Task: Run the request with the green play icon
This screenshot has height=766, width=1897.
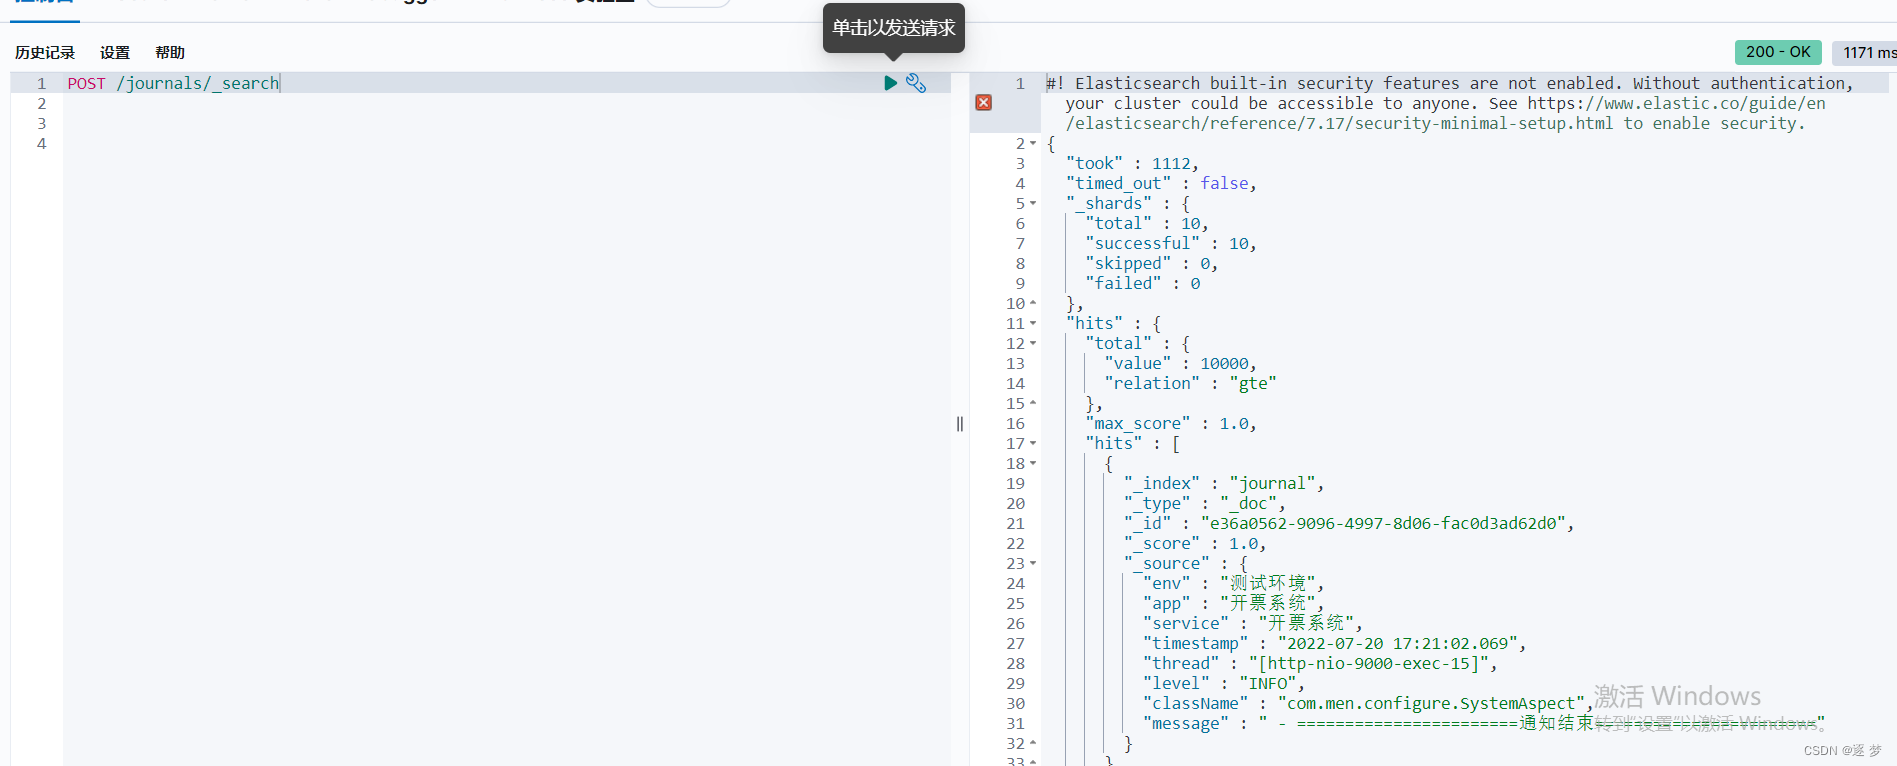Action: (890, 83)
